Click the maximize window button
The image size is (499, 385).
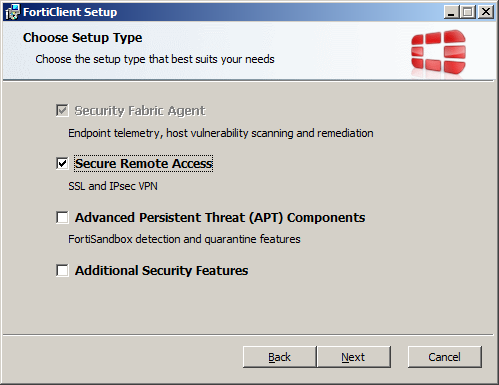click(x=468, y=12)
